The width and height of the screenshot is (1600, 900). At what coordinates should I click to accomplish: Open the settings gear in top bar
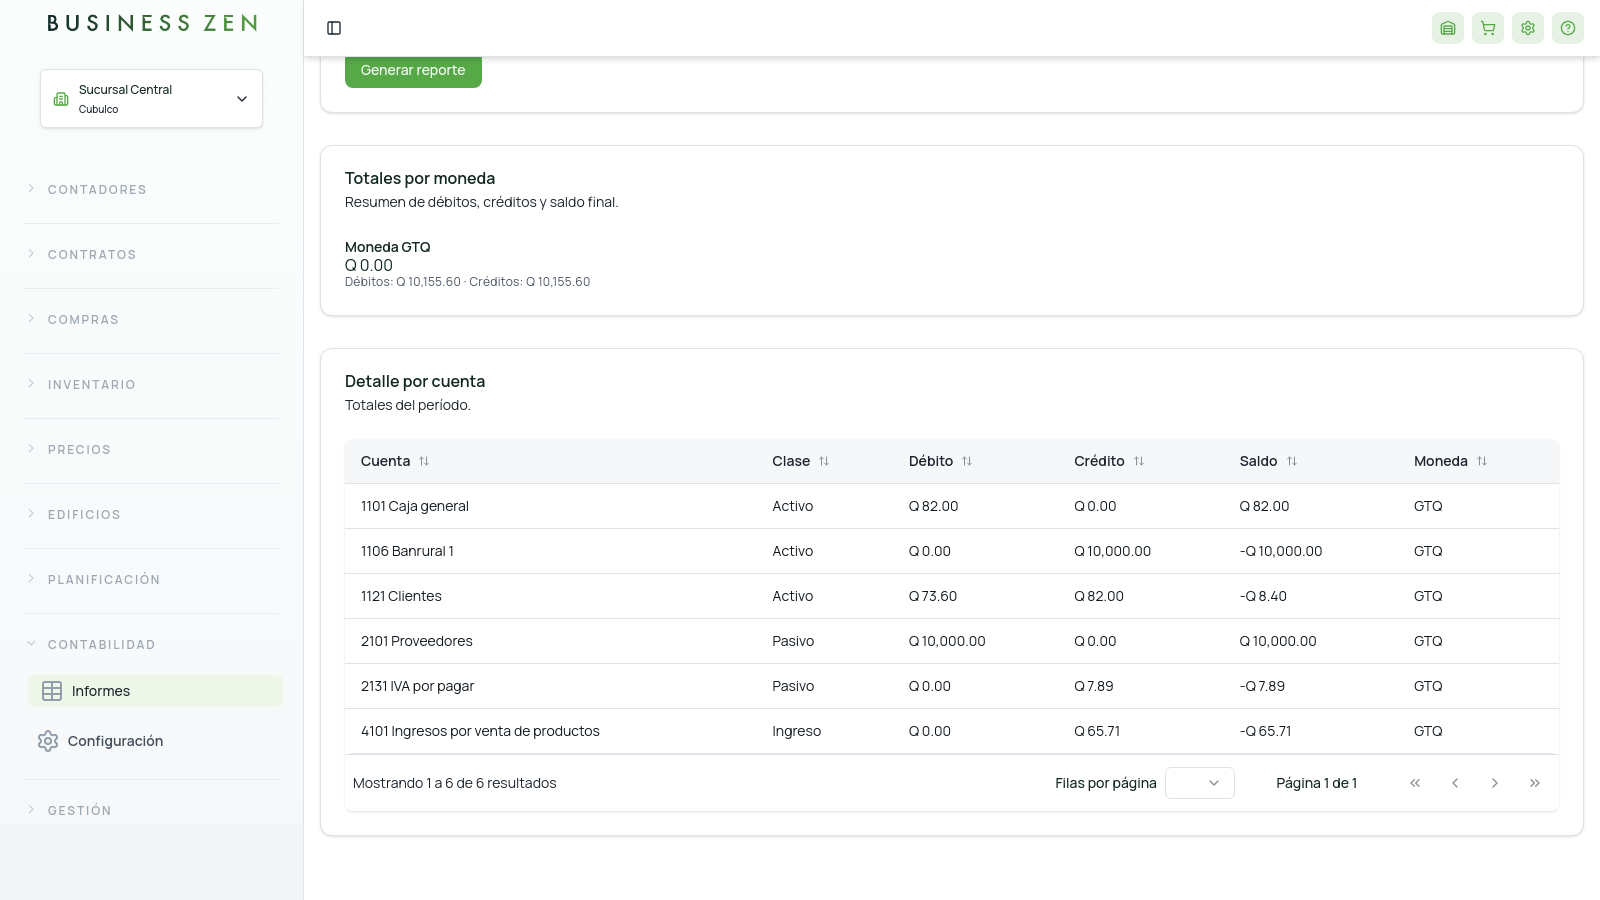tap(1528, 28)
